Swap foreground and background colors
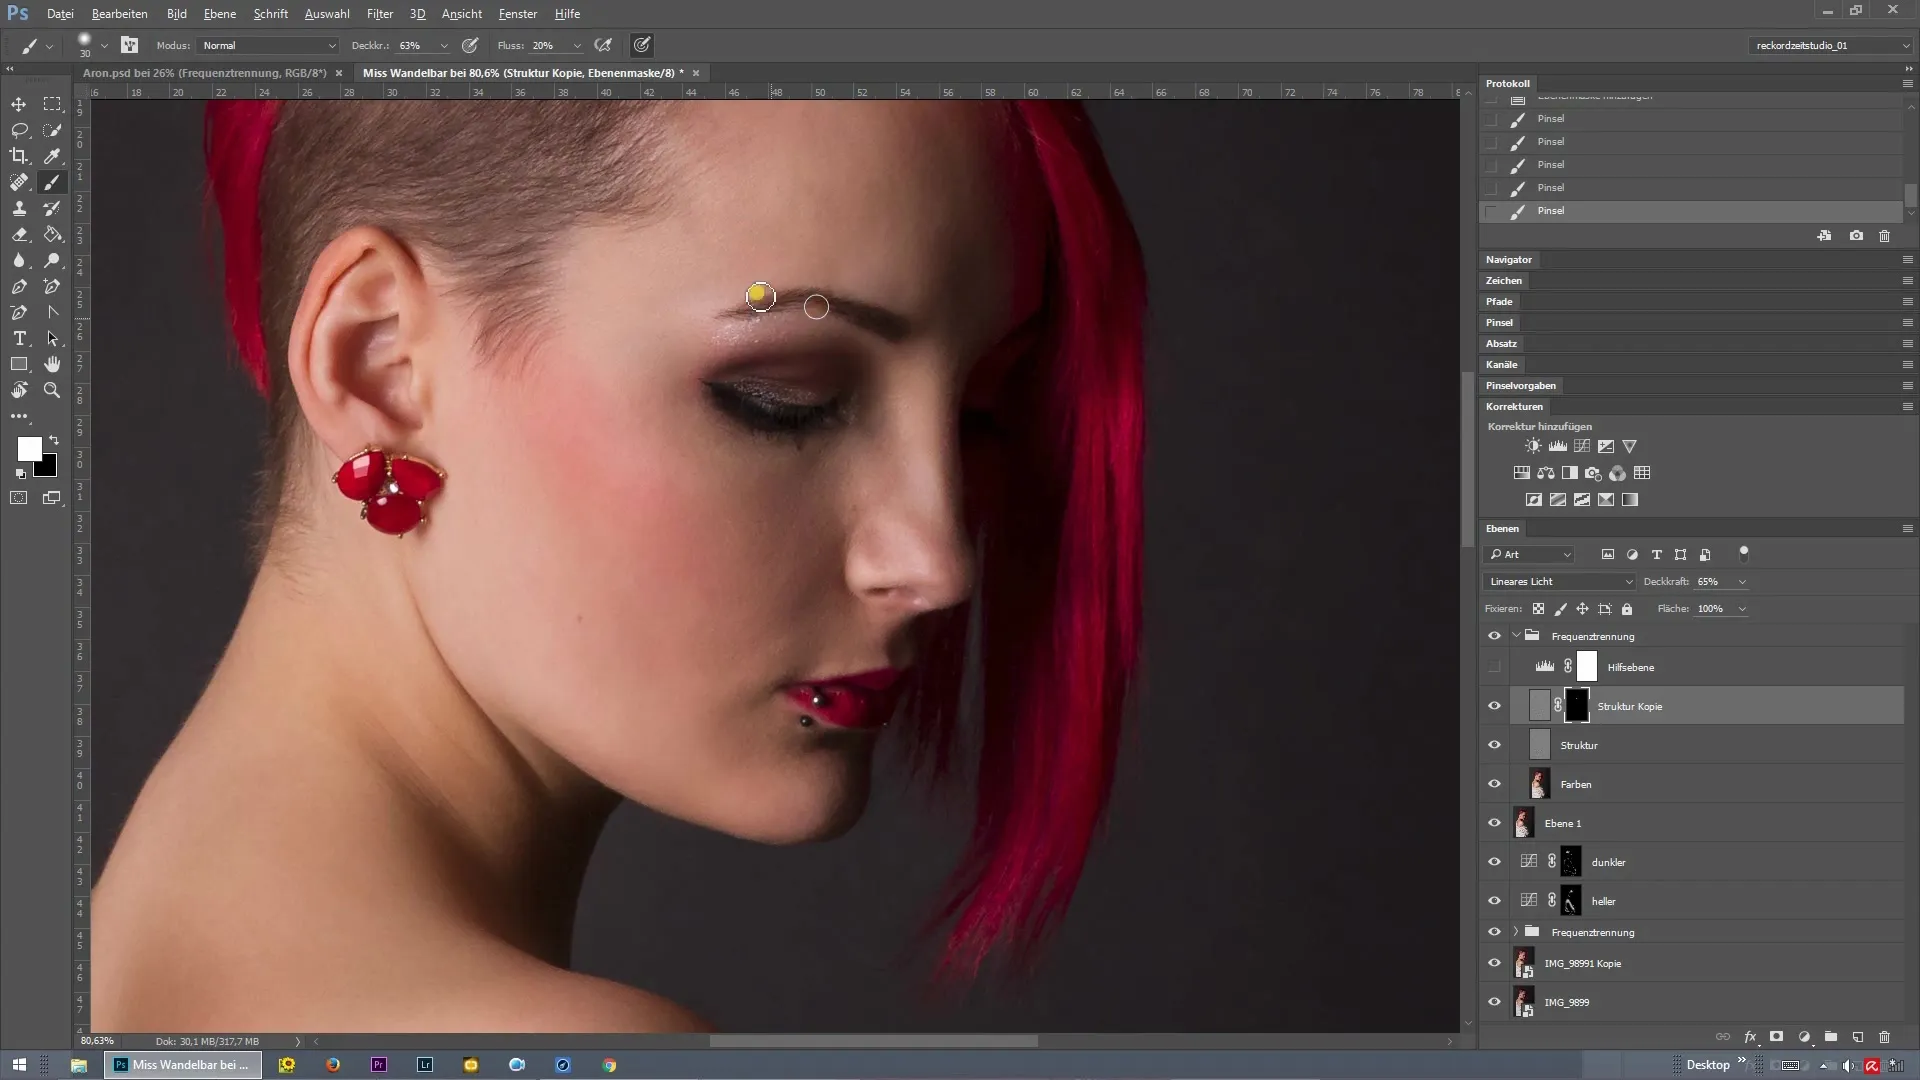 pos(54,440)
